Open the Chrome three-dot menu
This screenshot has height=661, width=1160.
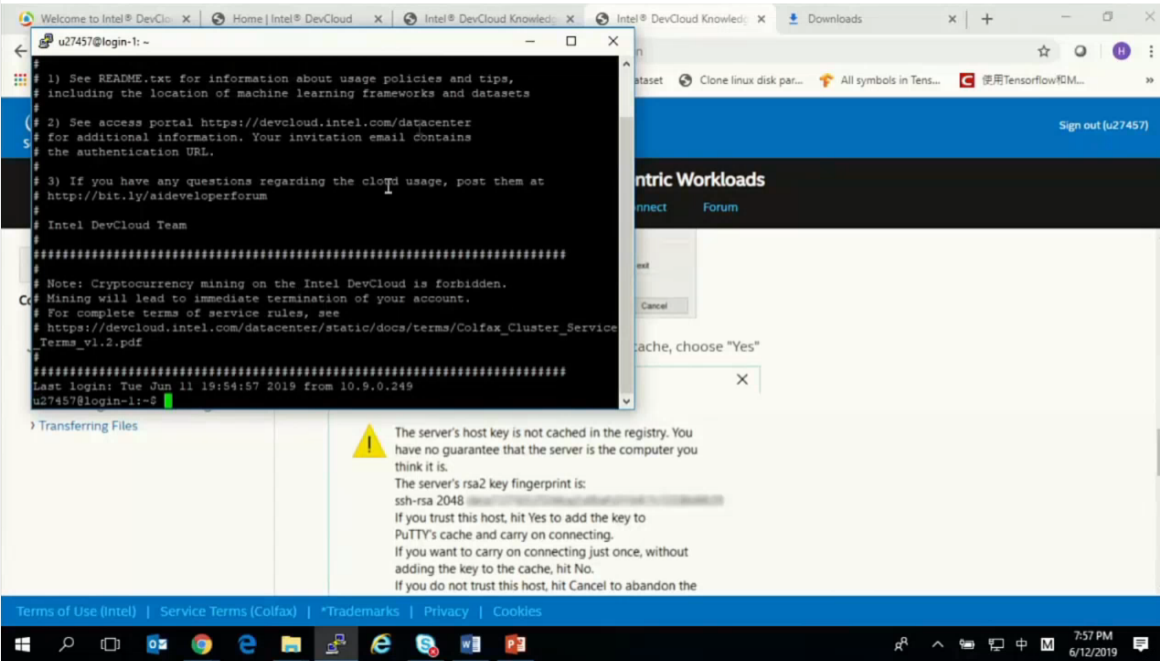1150,51
